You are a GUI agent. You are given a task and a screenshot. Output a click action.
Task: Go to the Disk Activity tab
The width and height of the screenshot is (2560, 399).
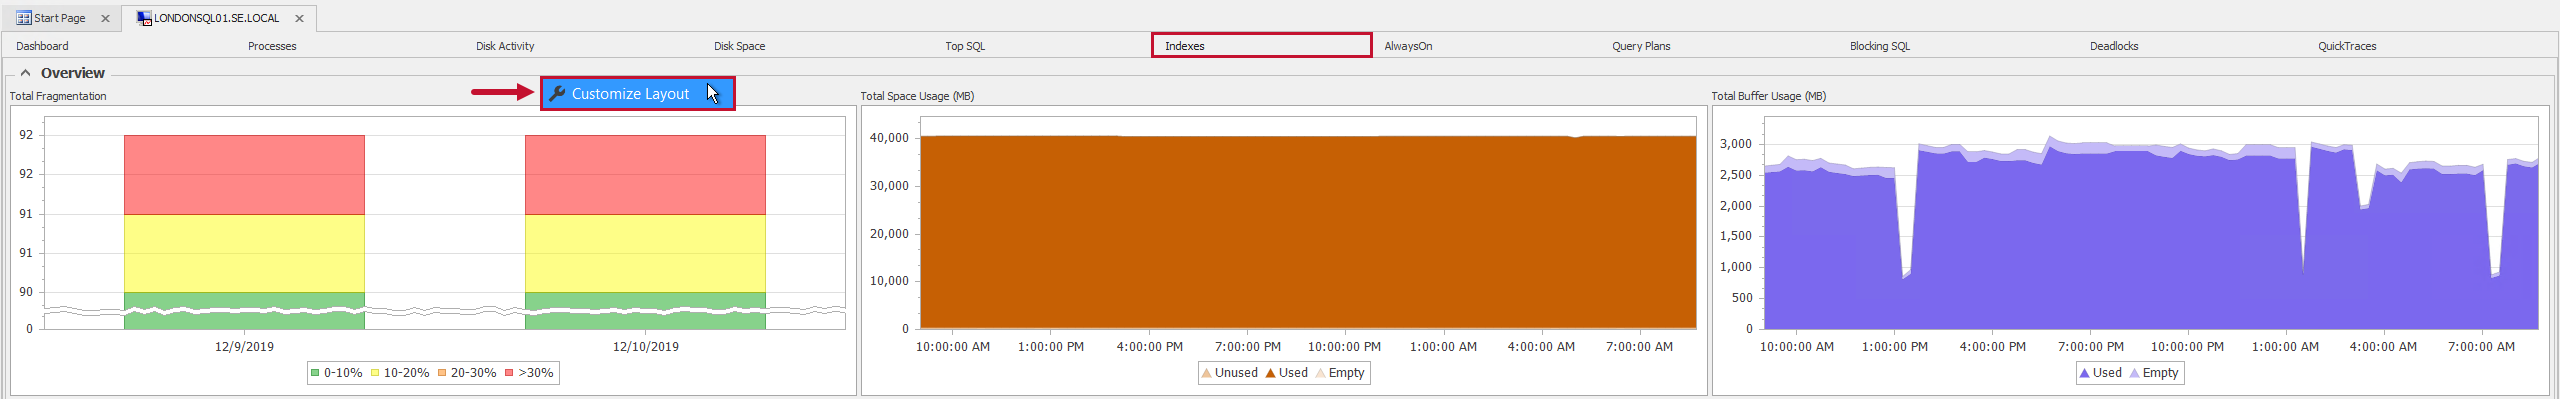[x=505, y=46]
